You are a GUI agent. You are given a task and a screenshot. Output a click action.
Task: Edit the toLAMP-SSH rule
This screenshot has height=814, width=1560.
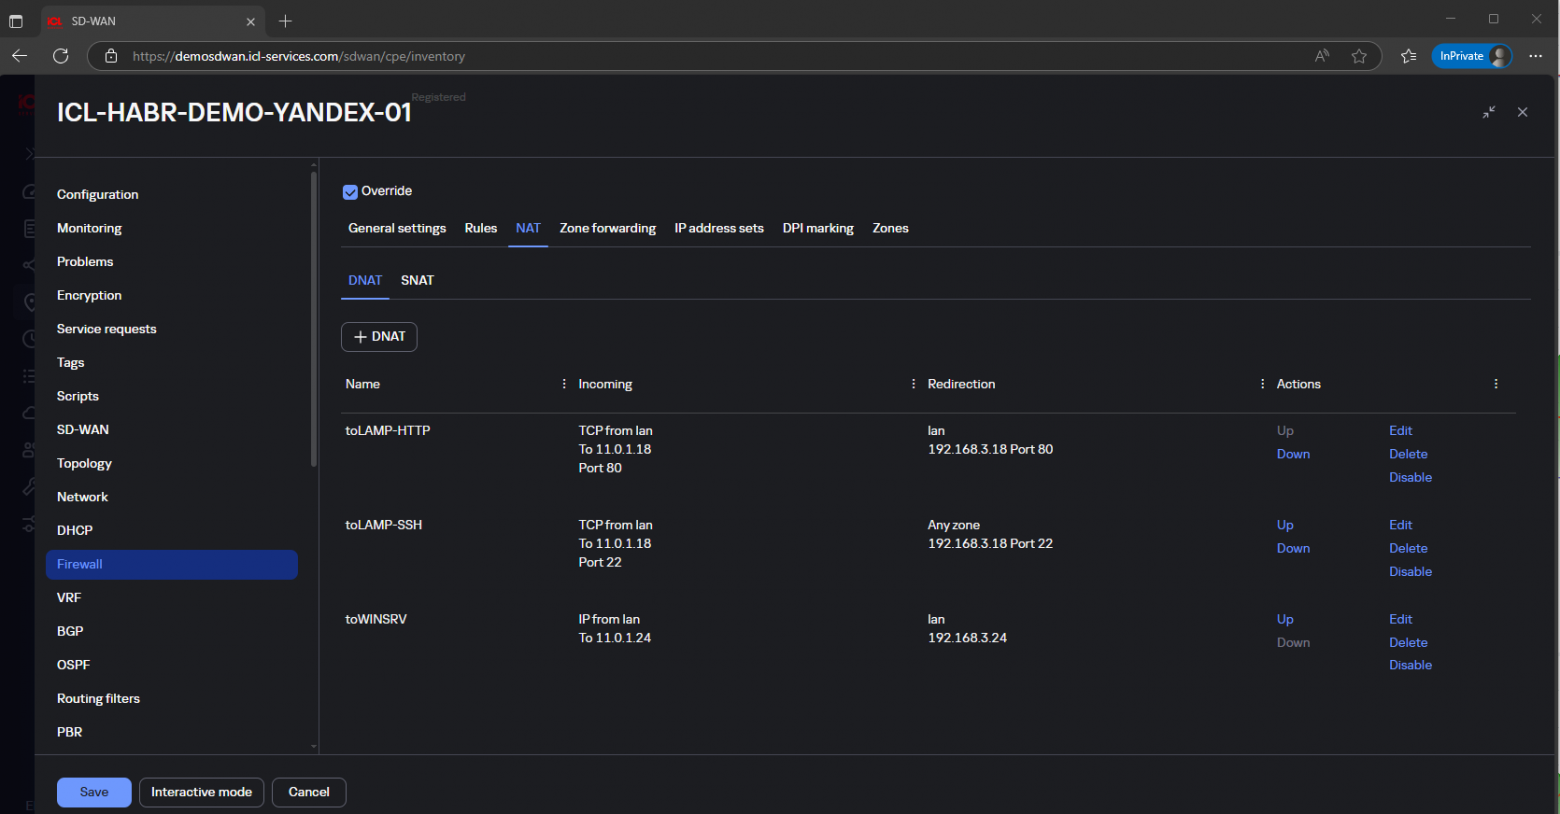(x=1400, y=525)
